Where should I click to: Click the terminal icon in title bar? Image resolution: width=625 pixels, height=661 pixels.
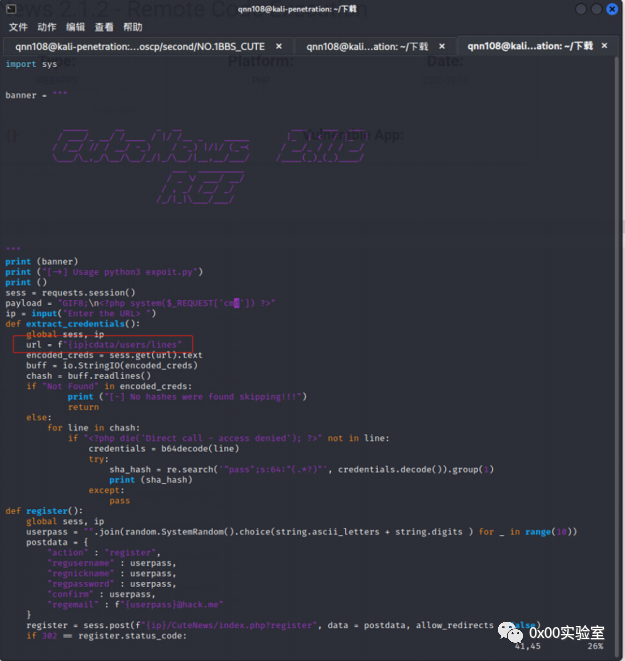pyautogui.click(x=11, y=8)
